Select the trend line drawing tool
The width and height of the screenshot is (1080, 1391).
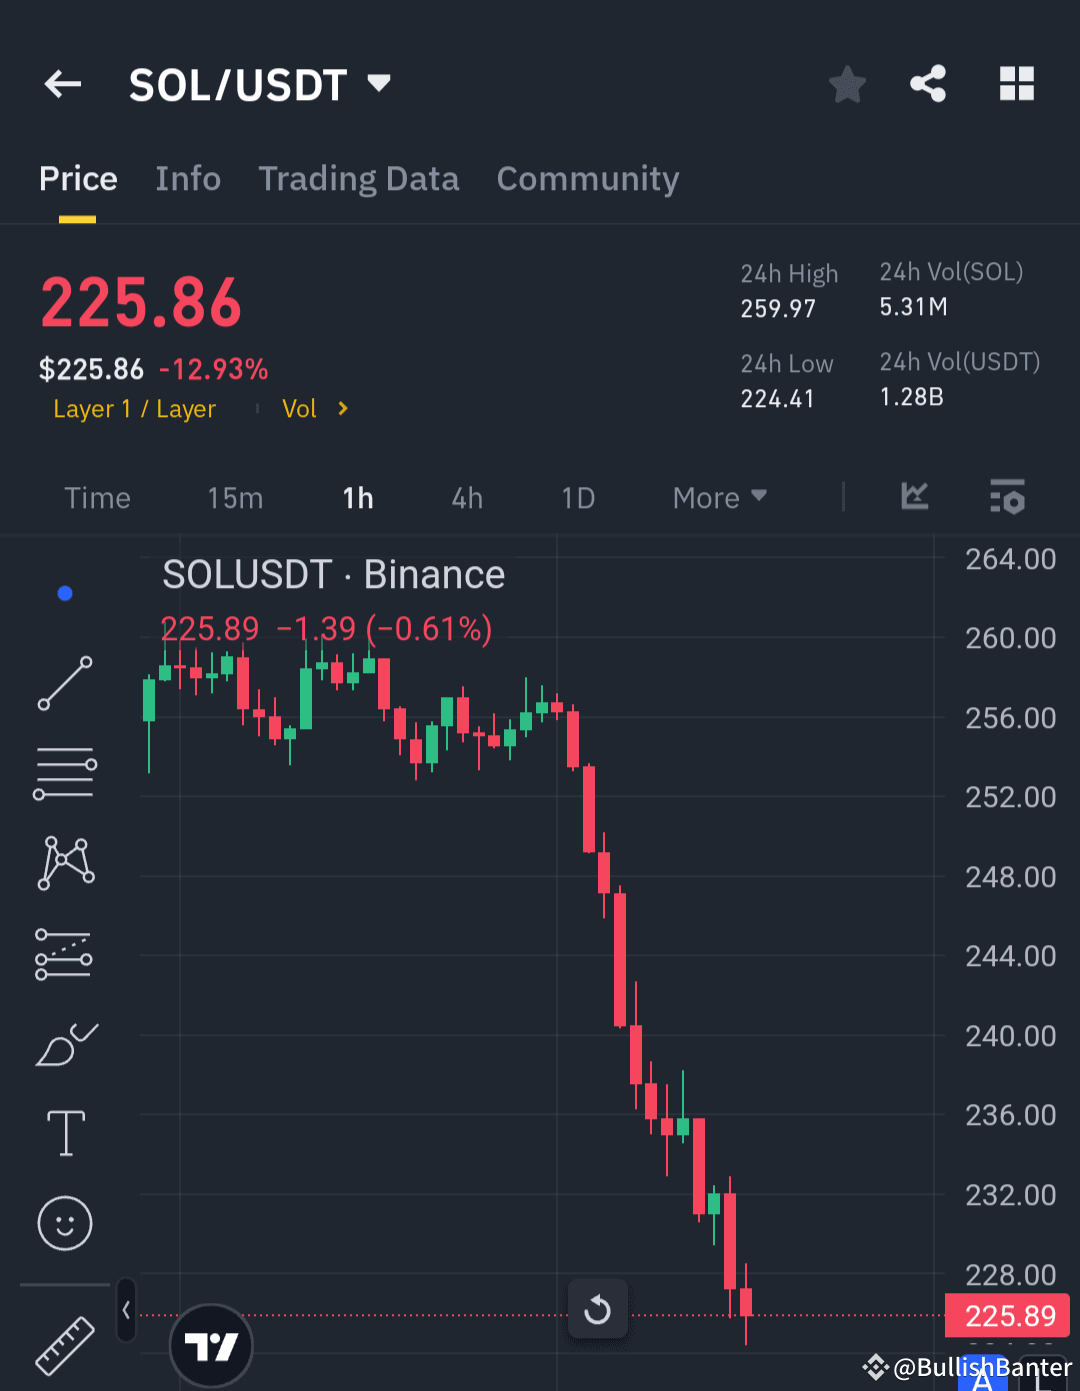point(64,683)
